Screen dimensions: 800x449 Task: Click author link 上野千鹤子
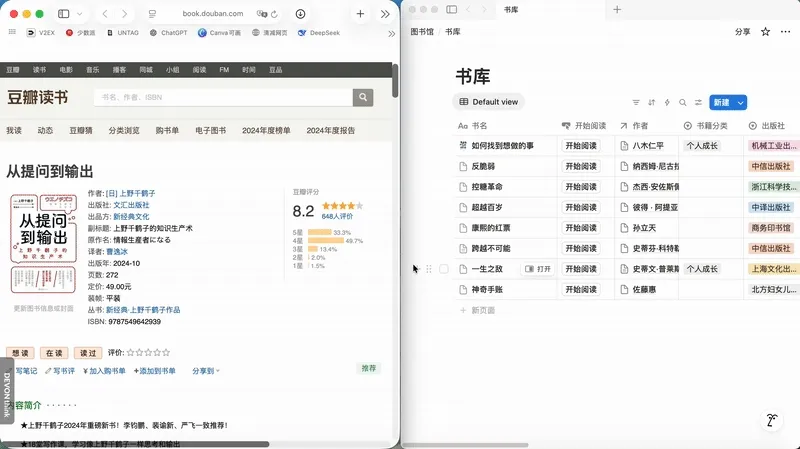[137, 193]
